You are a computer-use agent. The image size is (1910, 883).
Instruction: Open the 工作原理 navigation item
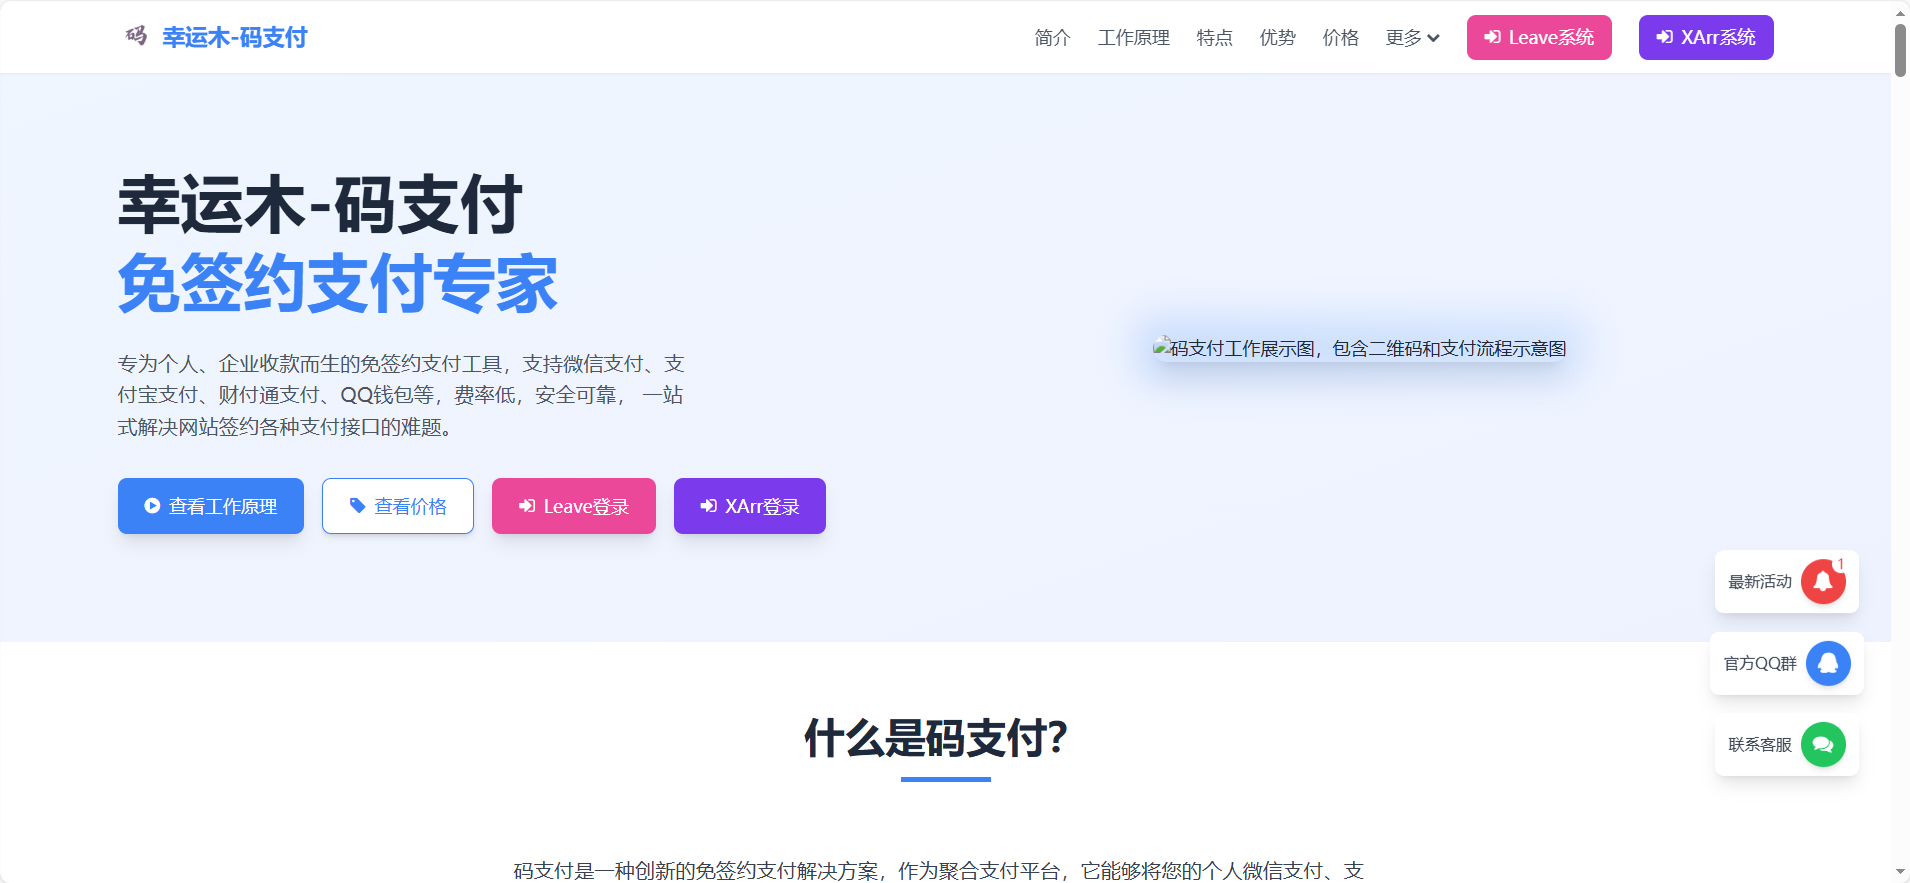point(1133,37)
